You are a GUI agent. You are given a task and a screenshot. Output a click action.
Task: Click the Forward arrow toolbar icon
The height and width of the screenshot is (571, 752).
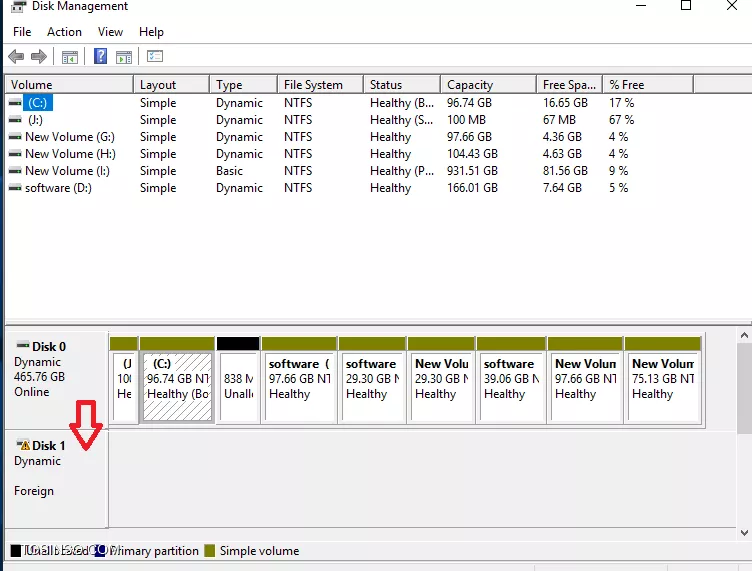39,57
